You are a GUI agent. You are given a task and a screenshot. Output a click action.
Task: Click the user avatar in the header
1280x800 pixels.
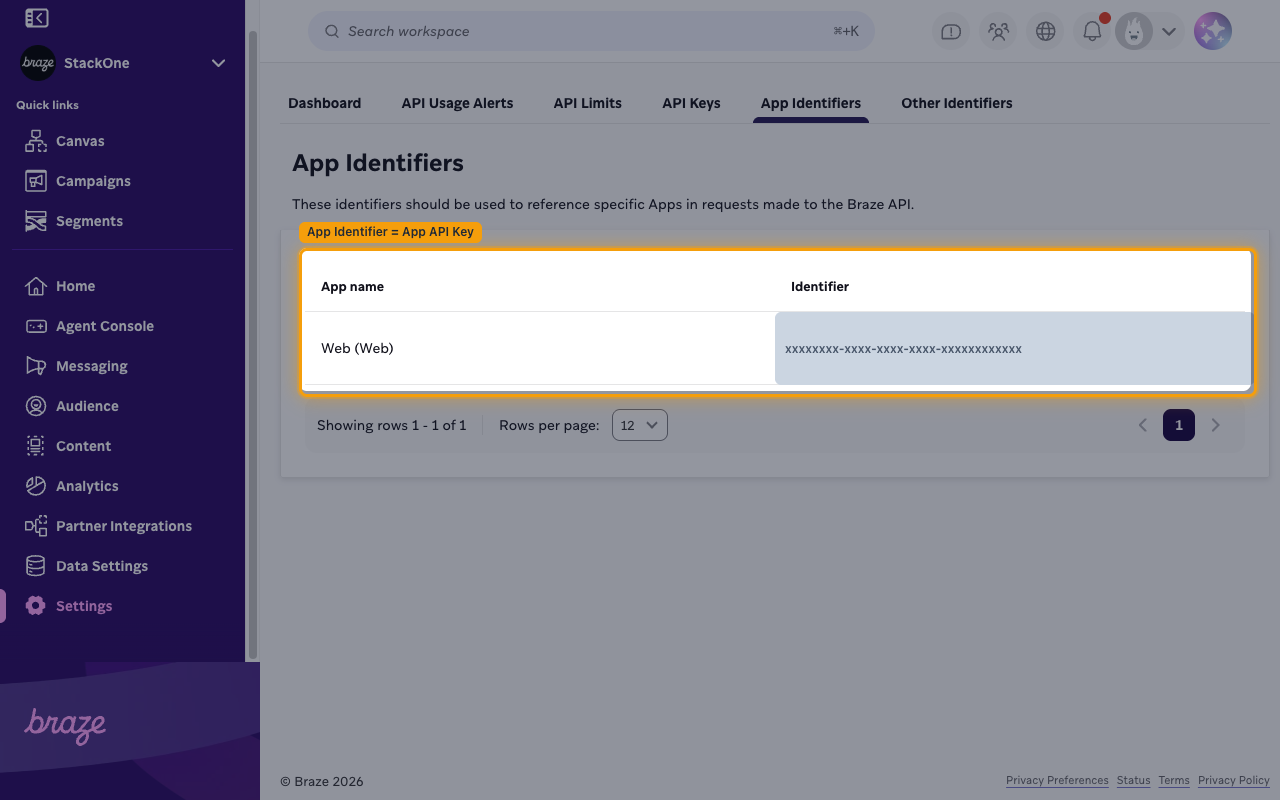tap(1134, 31)
